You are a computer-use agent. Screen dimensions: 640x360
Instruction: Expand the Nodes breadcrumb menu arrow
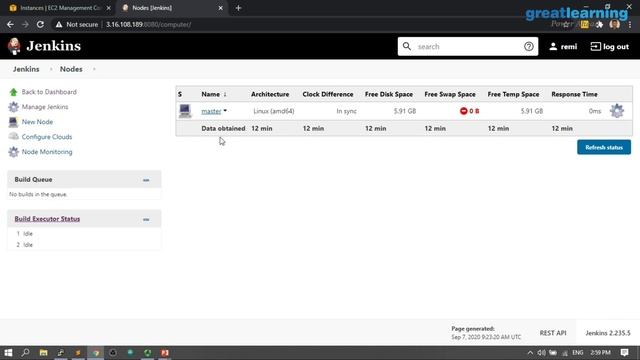[94, 69]
